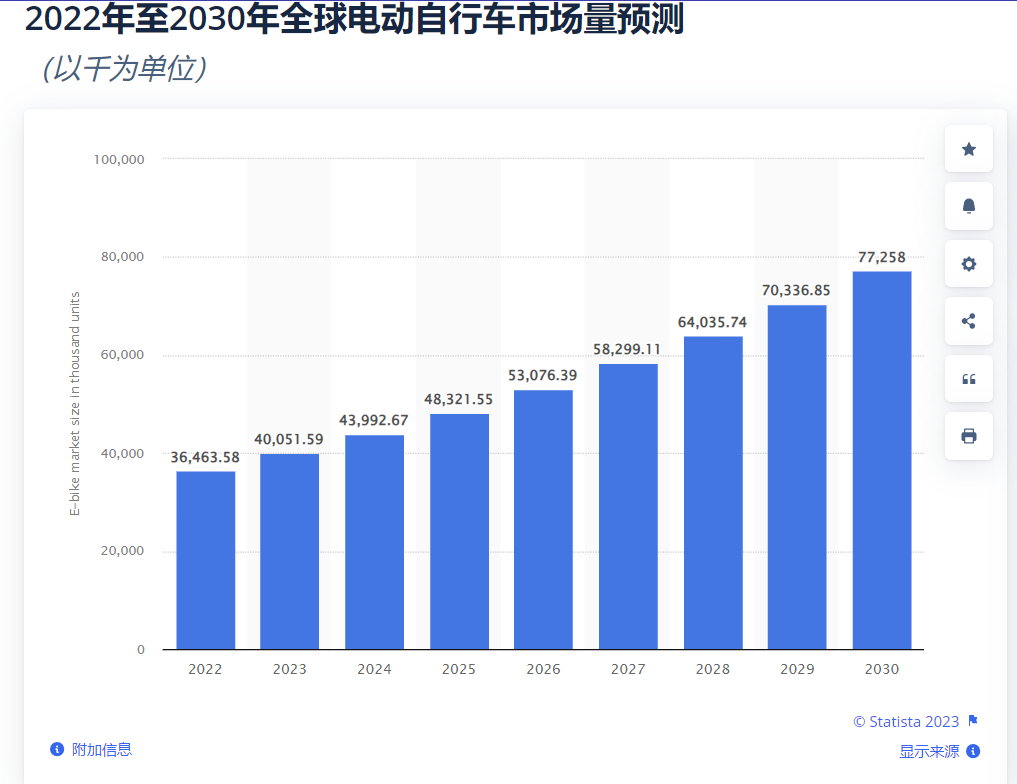The height and width of the screenshot is (784, 1017).
Task: Click the subtitle (以千为单位)
Action: [125, 69]
